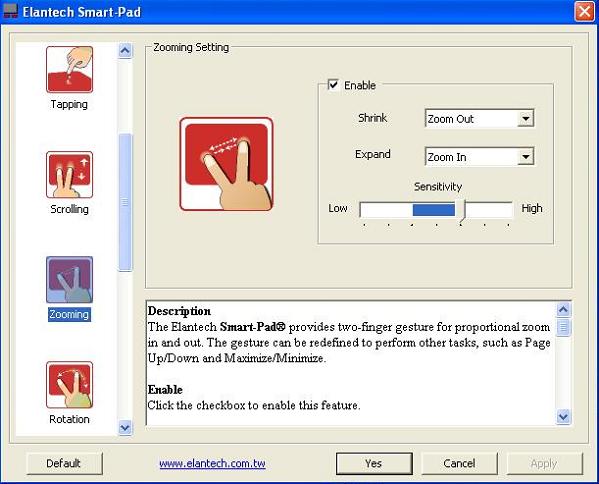
Task: Click Description pane scroll down arrow
Action: pyautogui.click(x=563, y=416)
